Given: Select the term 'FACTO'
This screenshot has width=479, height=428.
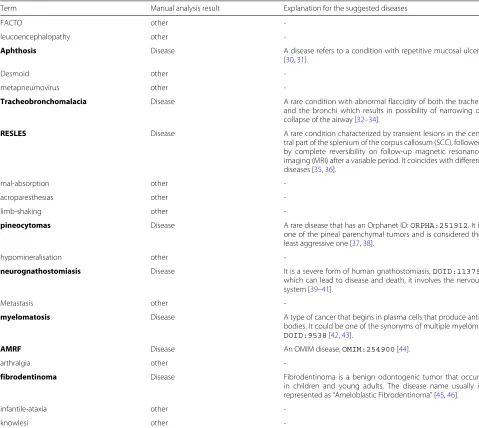Looking at the screenshot, I should pos(11,23).
